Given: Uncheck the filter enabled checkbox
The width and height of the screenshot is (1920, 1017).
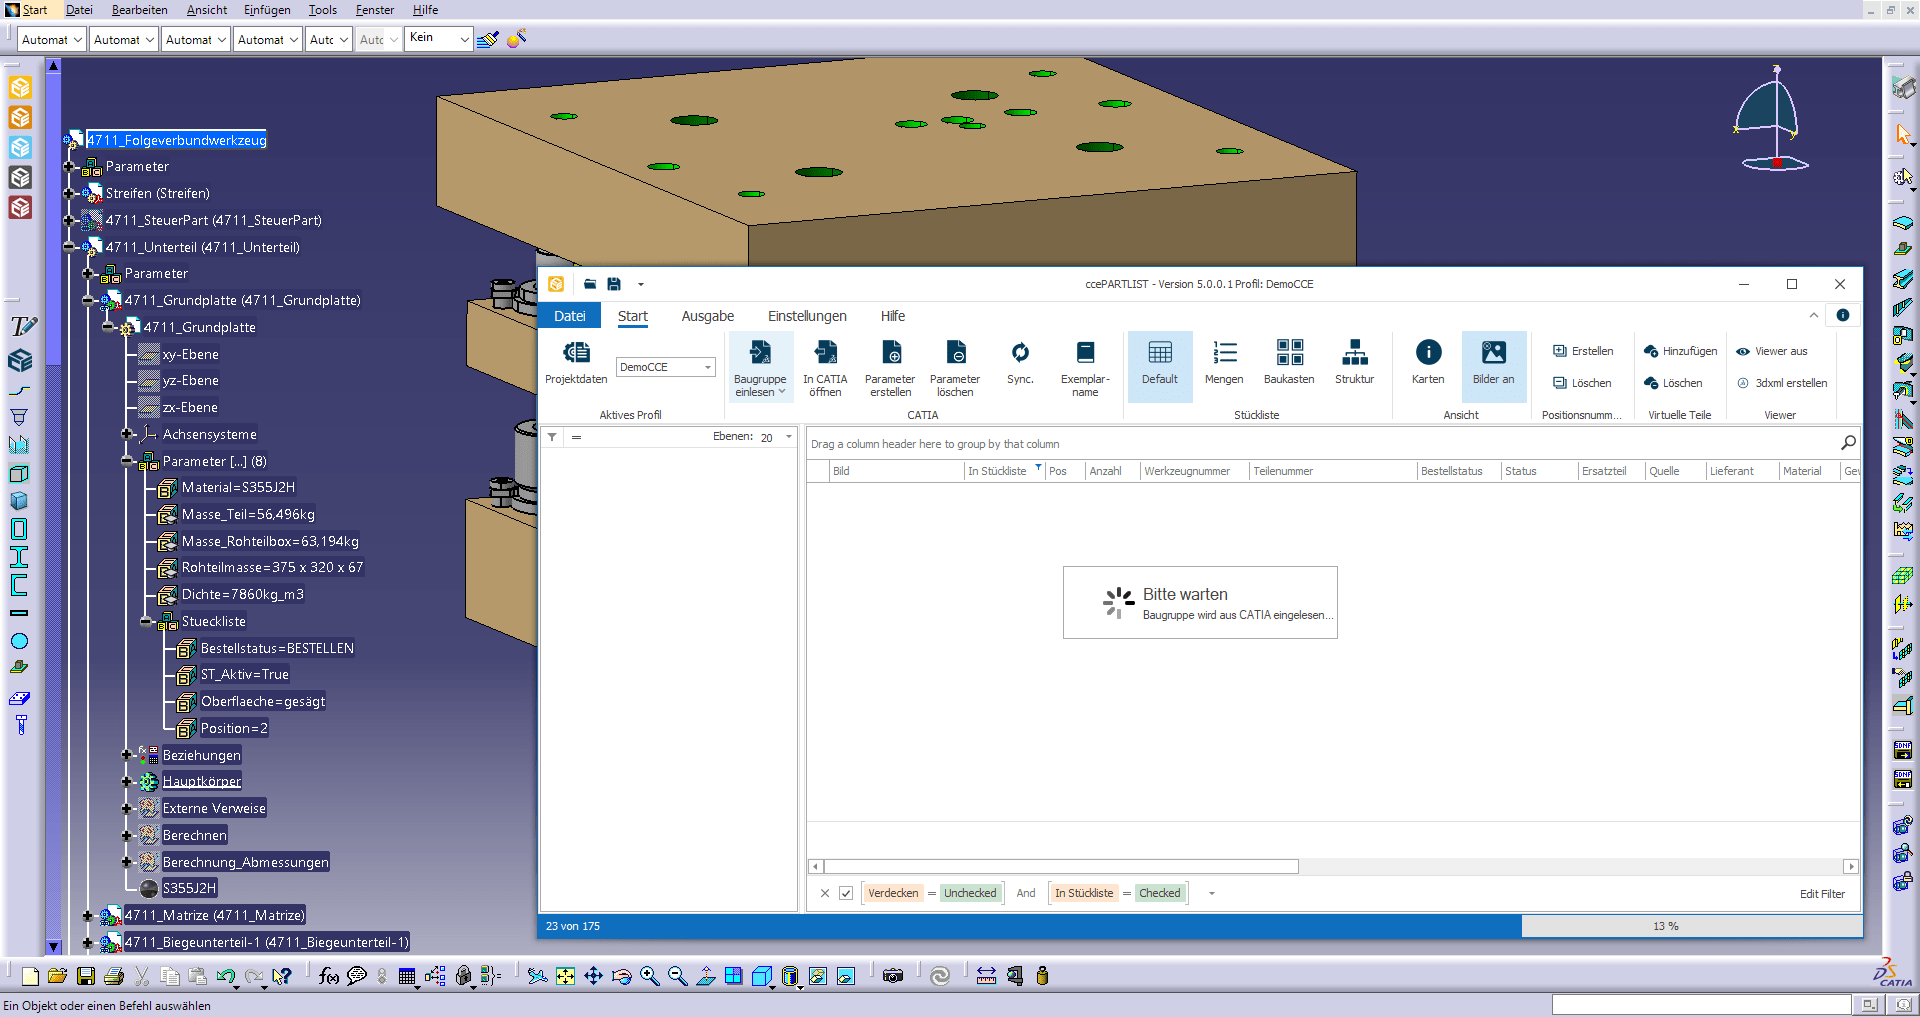Looking at the screenshot, I should pos(846,893).
